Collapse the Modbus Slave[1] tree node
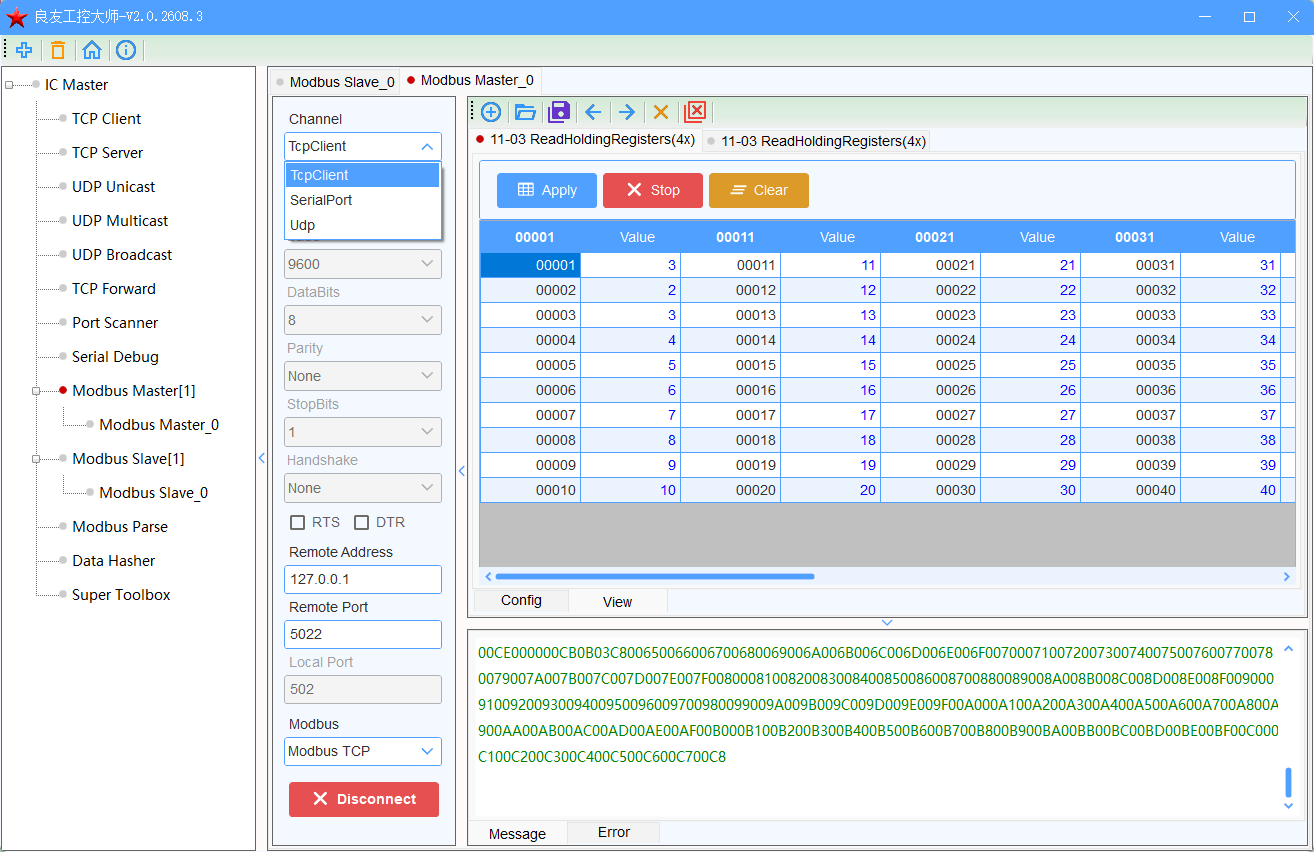The image size is (1314, 852). (36, 459)
